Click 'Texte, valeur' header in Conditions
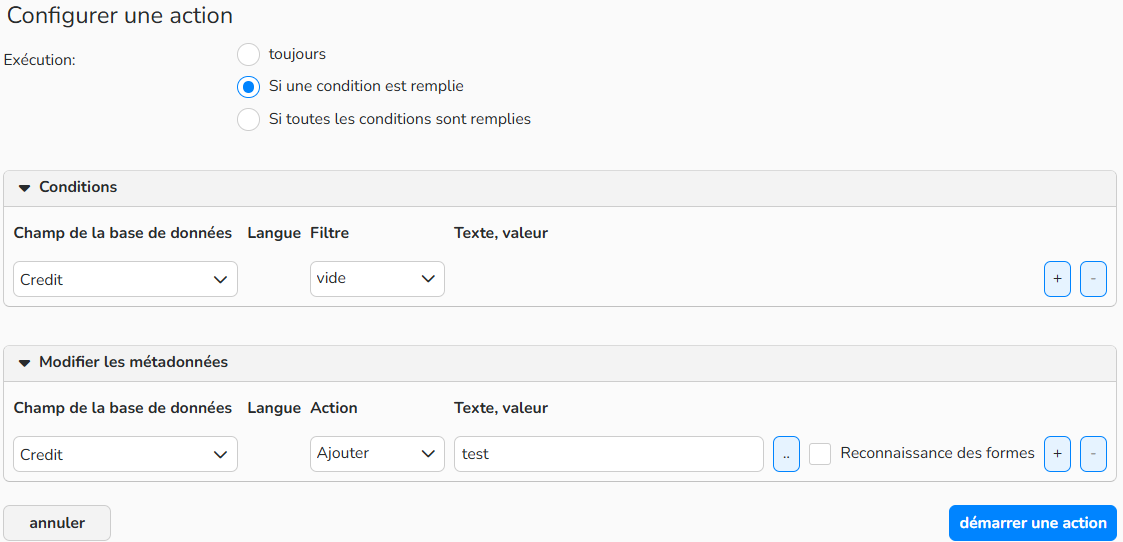The width and height of the screenshot is (1123, 542). pyautogui.click(x=501, y=233)
